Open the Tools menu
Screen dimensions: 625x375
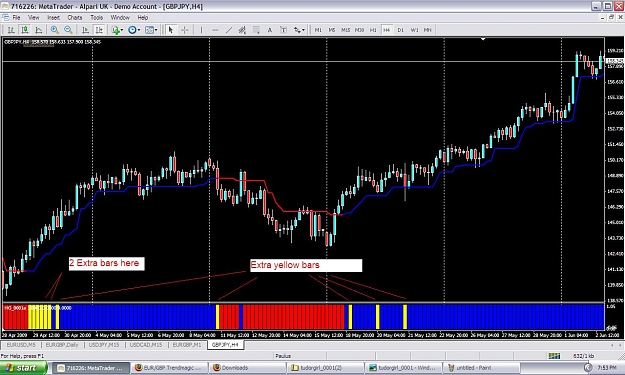tap(96, 18)
